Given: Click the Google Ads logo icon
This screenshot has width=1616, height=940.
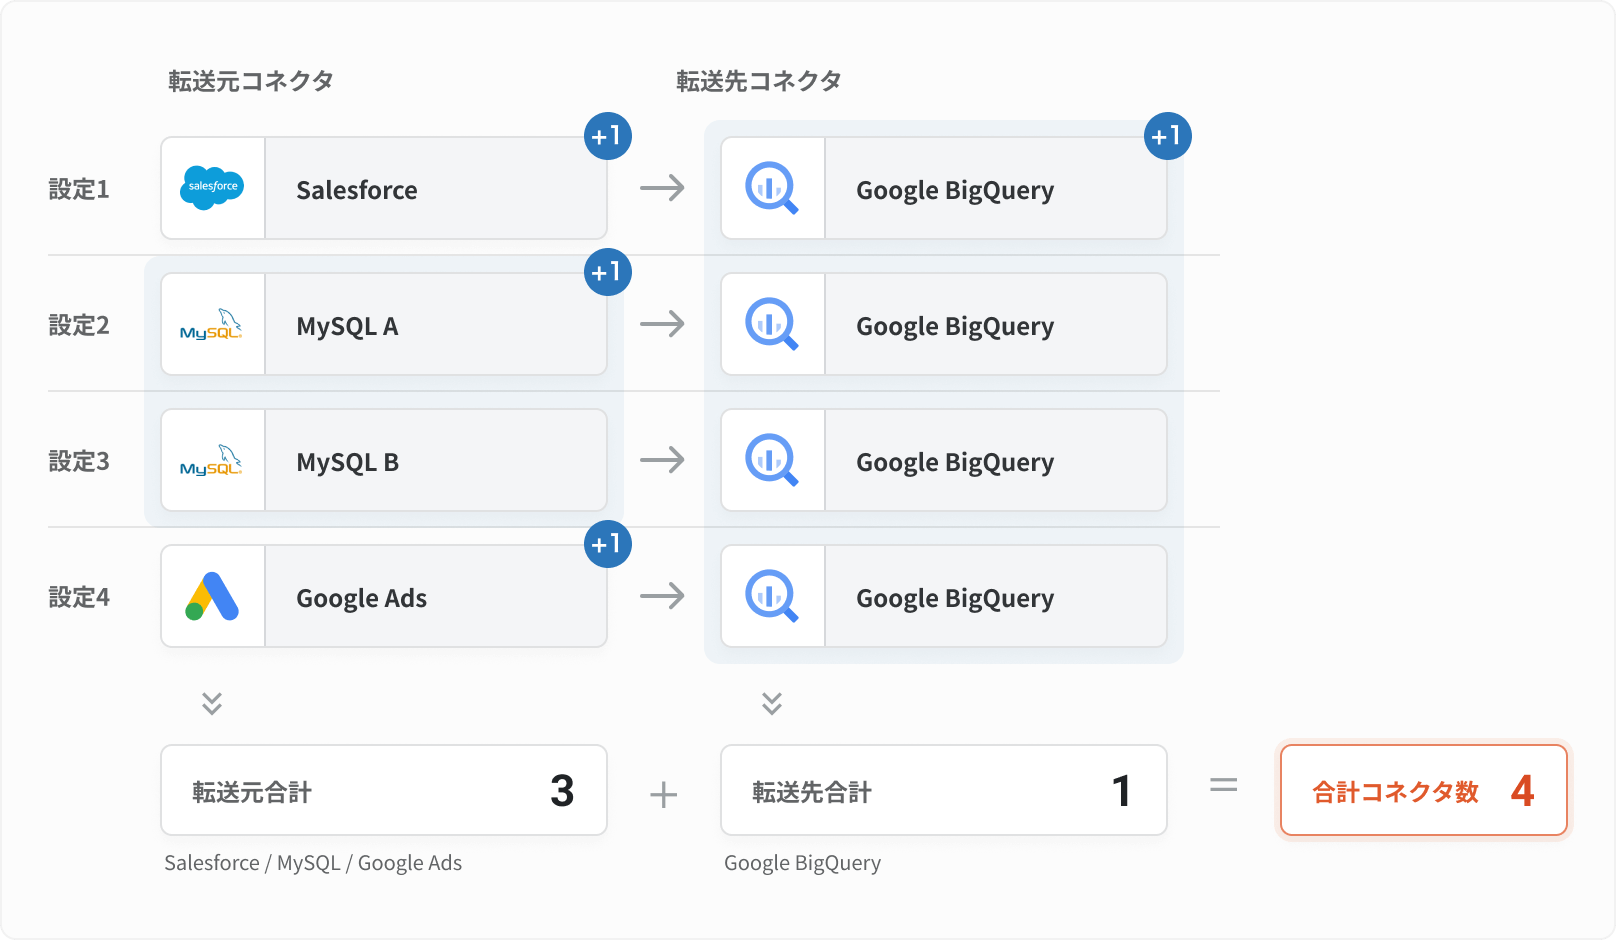Looking at the screenshot, I should [x=212, y=596].
